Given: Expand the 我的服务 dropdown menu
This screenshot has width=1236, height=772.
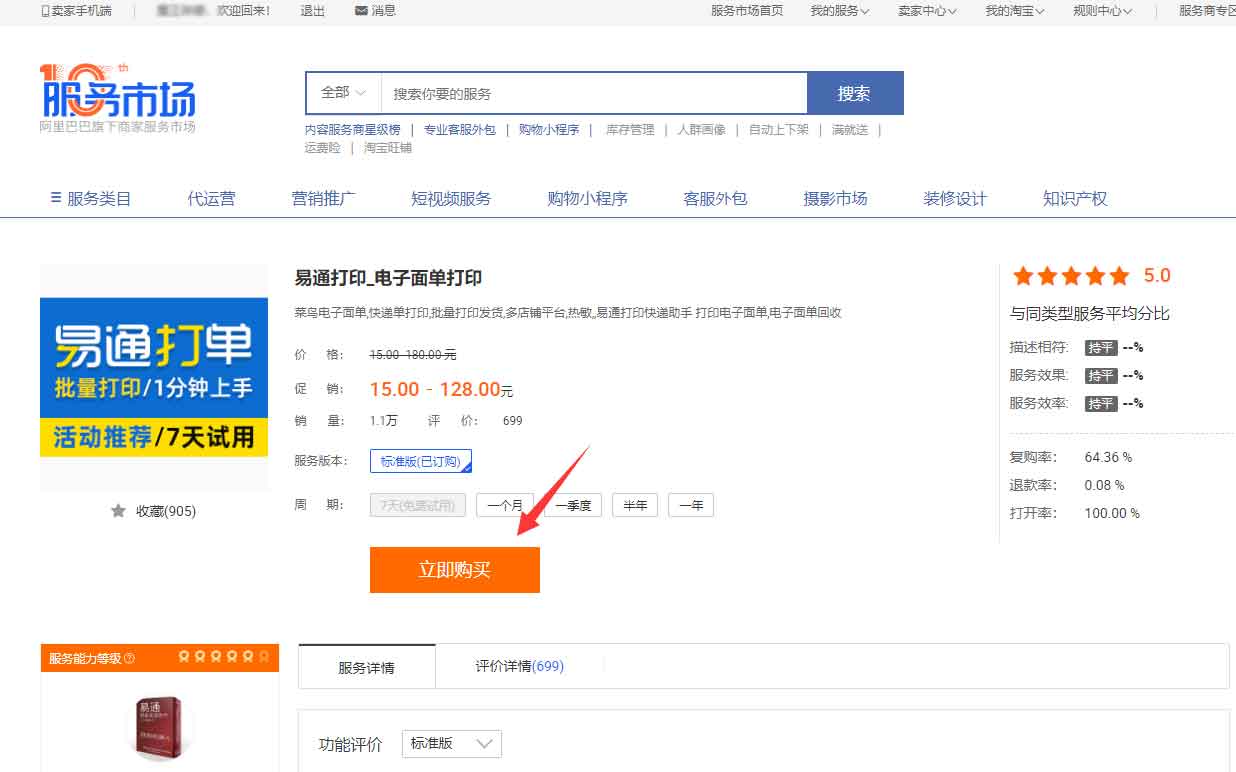Looking at the screenshot, I should pos(840,11).
